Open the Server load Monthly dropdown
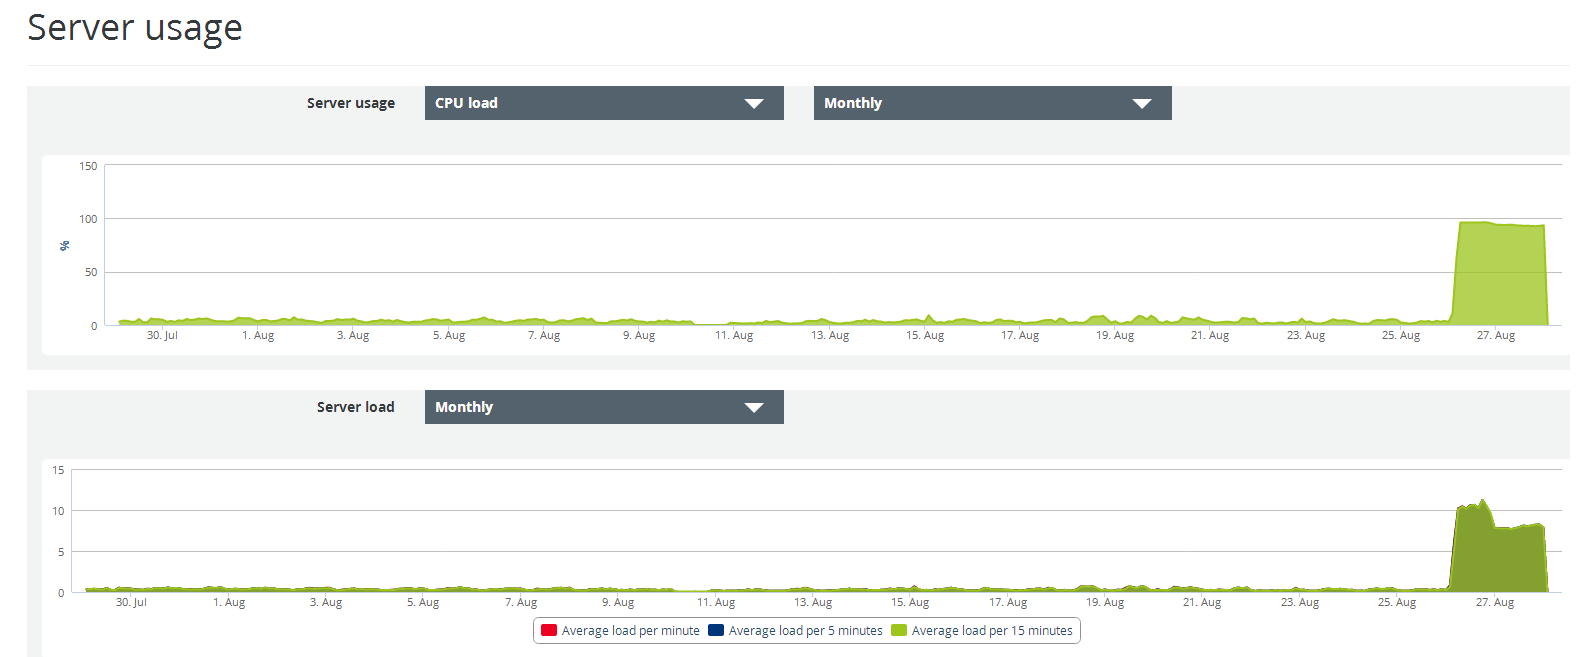 click(604, 407)
